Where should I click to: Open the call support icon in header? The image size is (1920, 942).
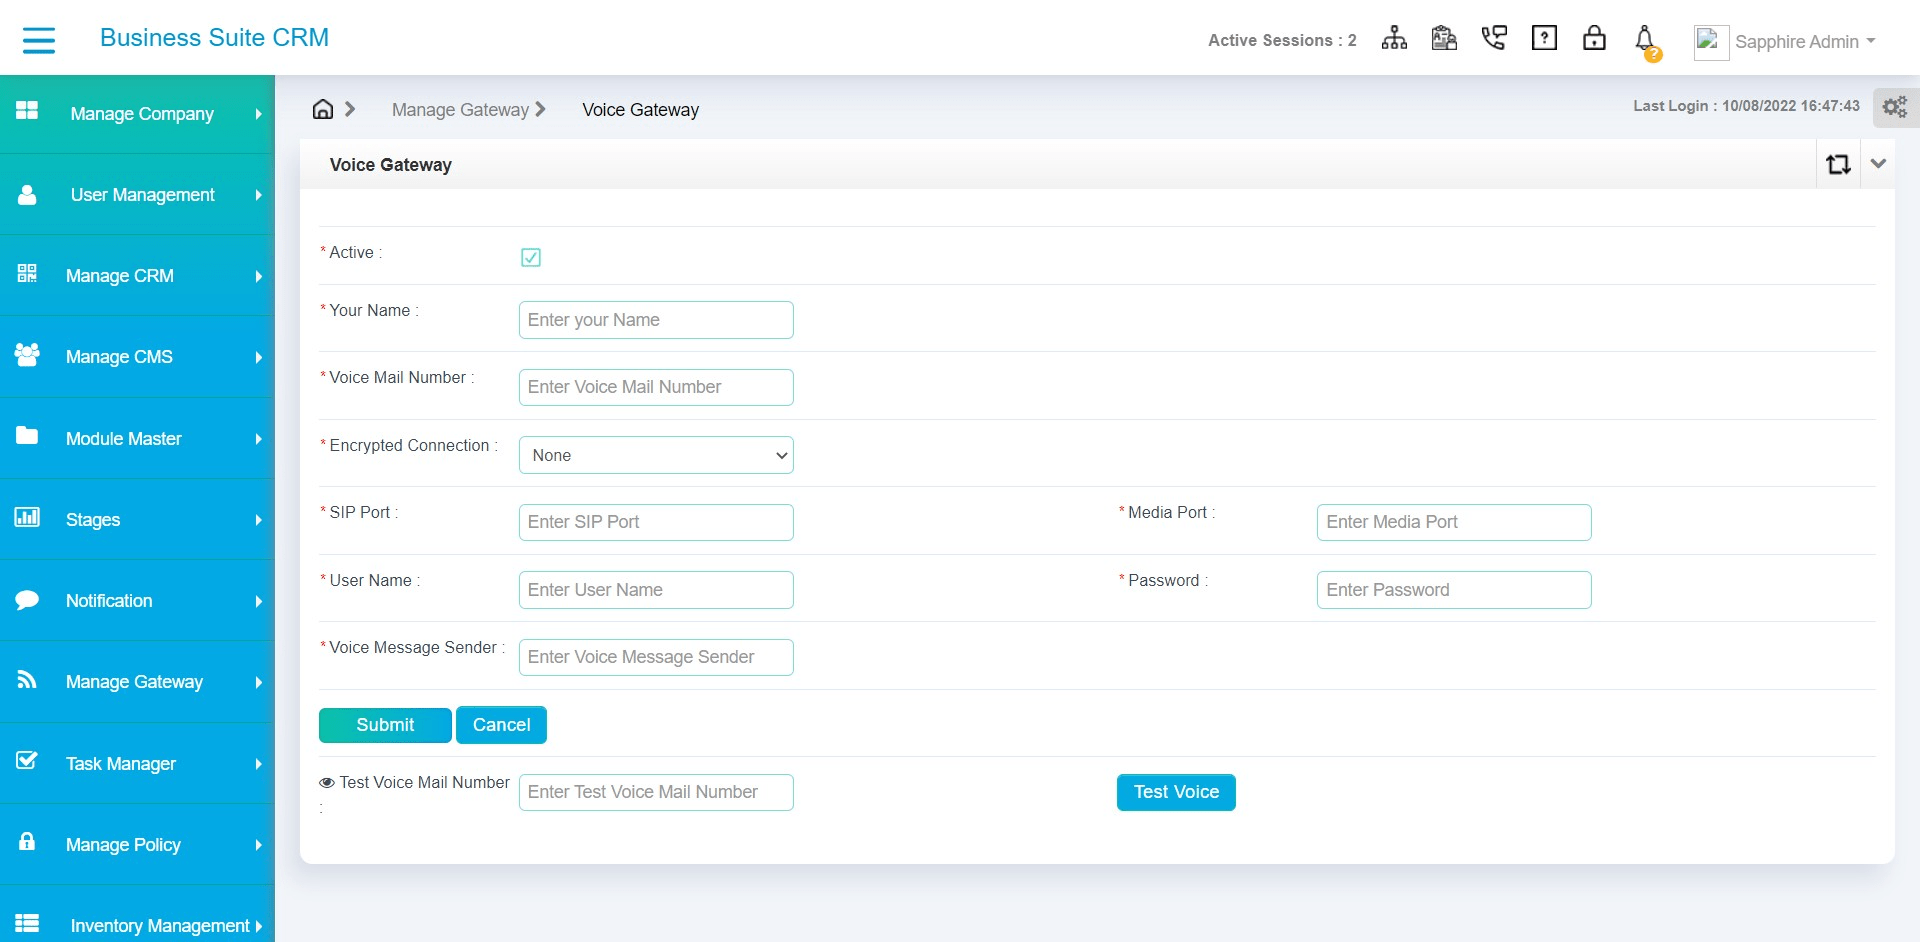[1494, 37]
